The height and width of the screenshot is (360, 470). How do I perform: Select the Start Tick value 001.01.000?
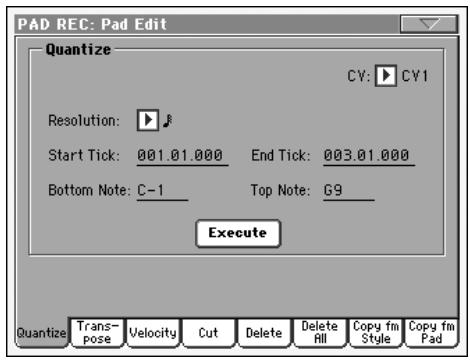(182, 156)
